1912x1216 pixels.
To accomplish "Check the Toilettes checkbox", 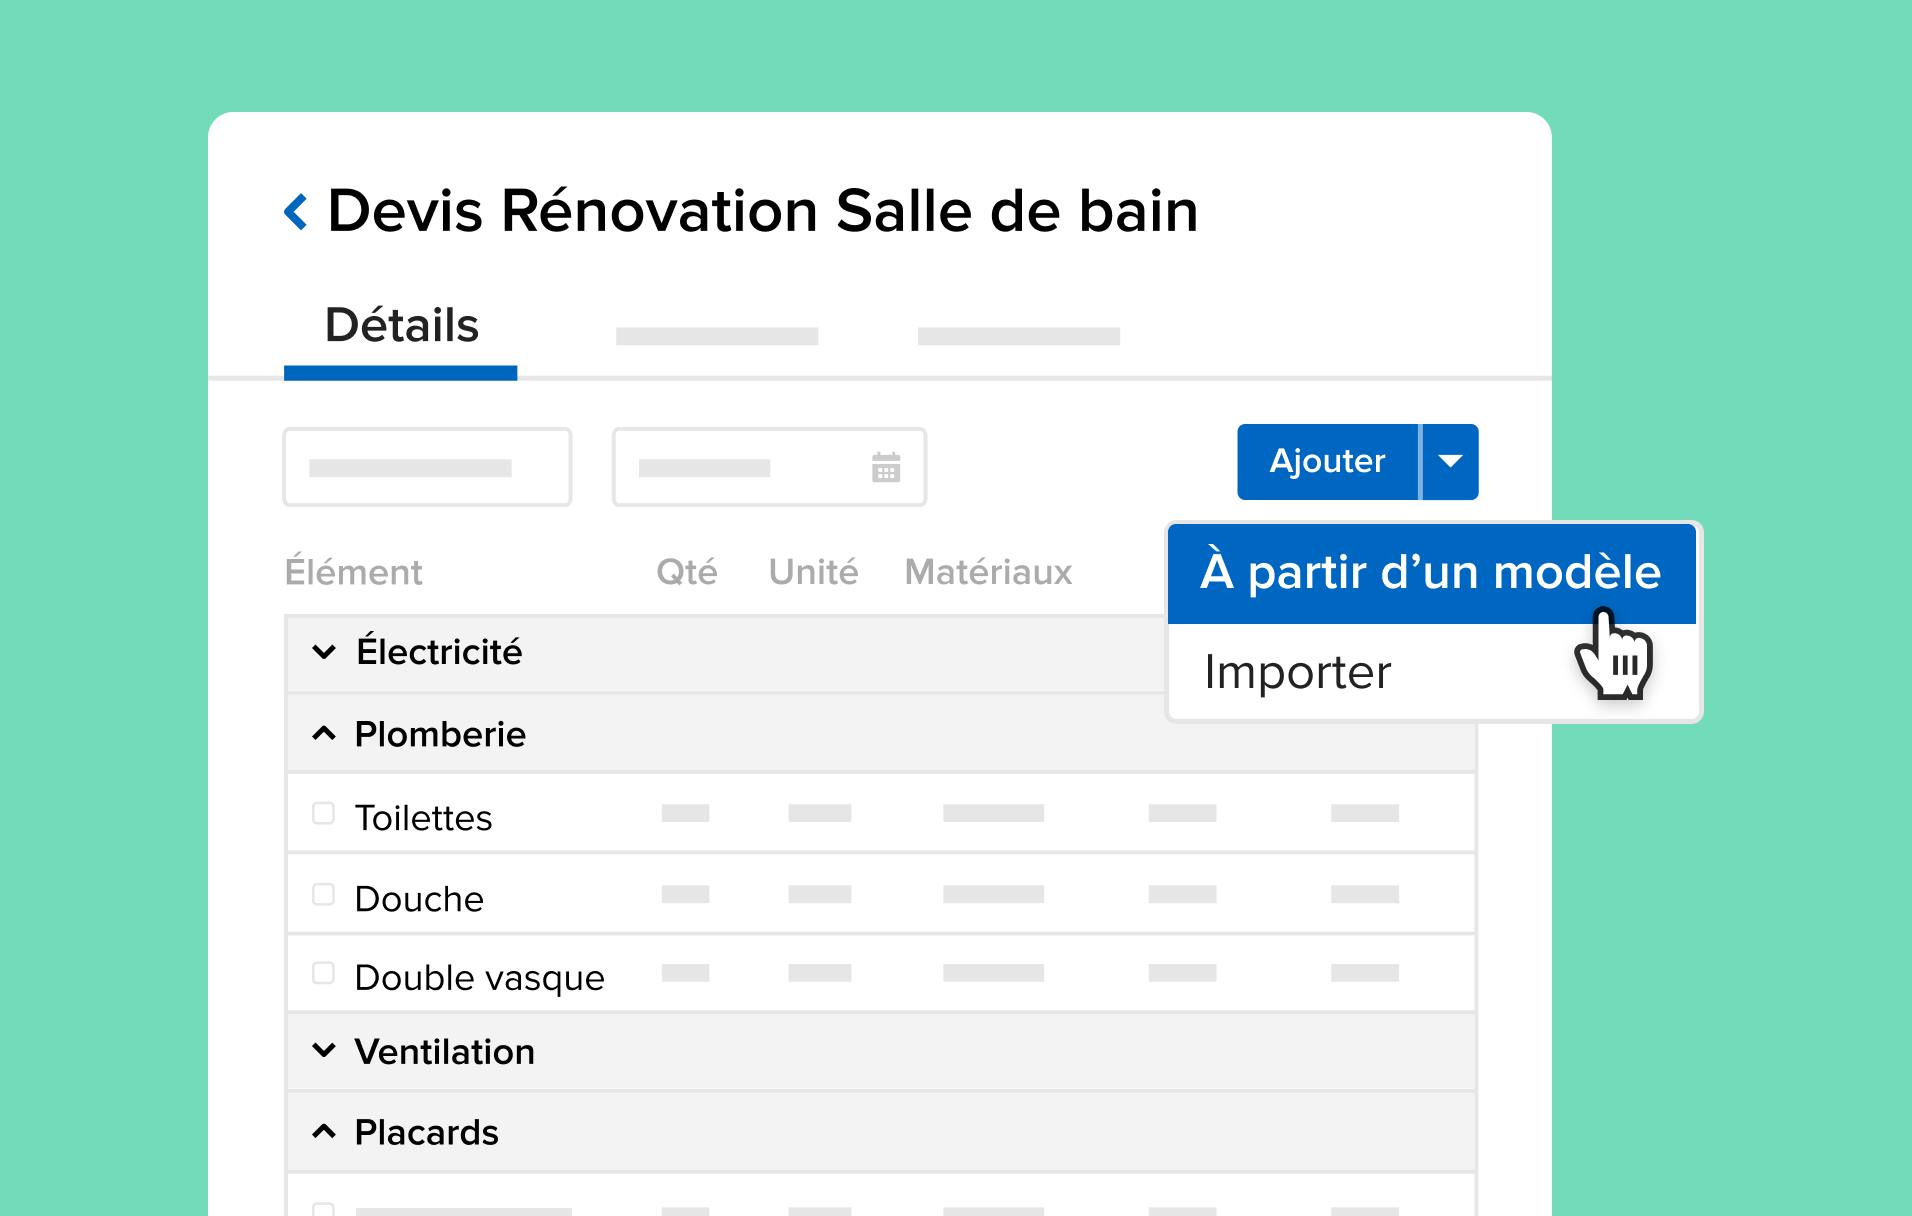I will [x=322, y=814].
